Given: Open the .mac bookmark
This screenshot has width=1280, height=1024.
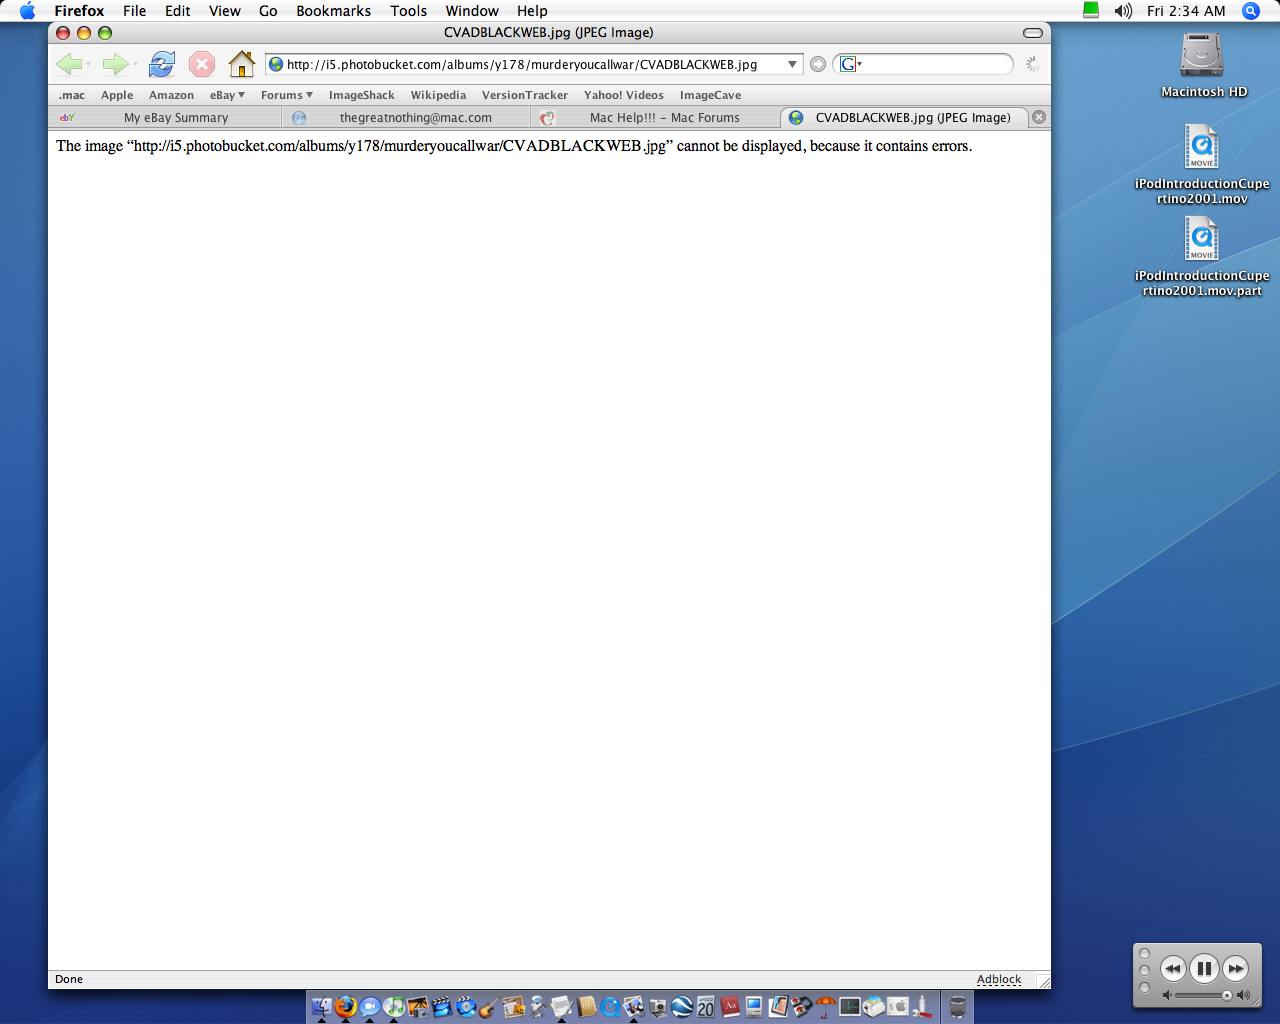Looking at the screenshot, I should pyautogui.click(x=72, y=95).
